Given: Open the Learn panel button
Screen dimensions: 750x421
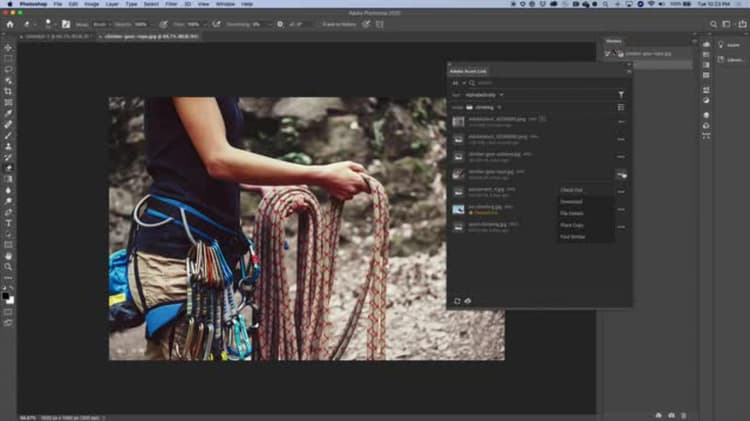Looking at the screenshot, I should click(730, 45).
